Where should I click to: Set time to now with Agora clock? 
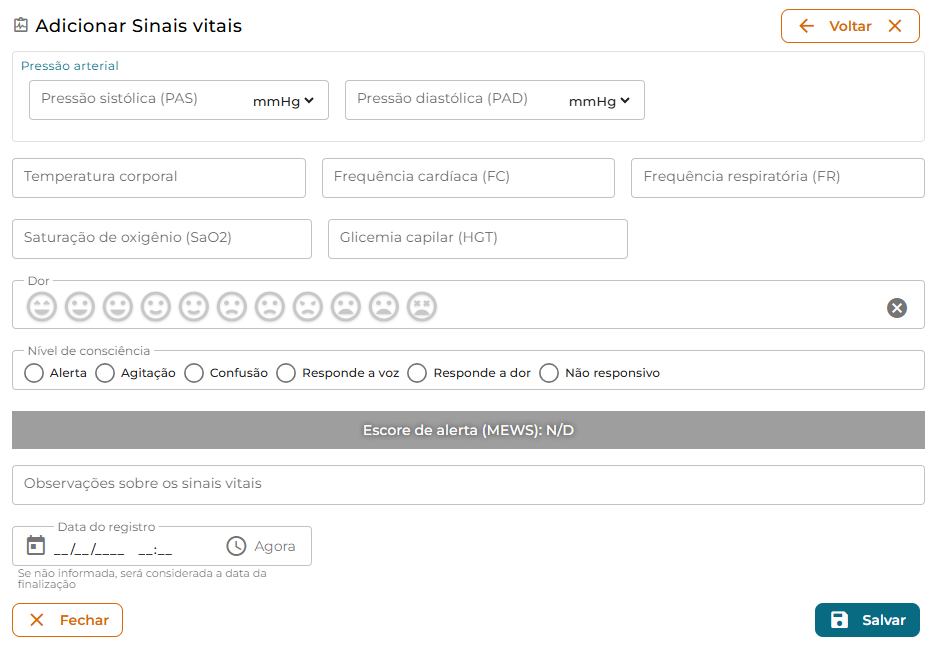pyautogui.click(x=261, y=546)
